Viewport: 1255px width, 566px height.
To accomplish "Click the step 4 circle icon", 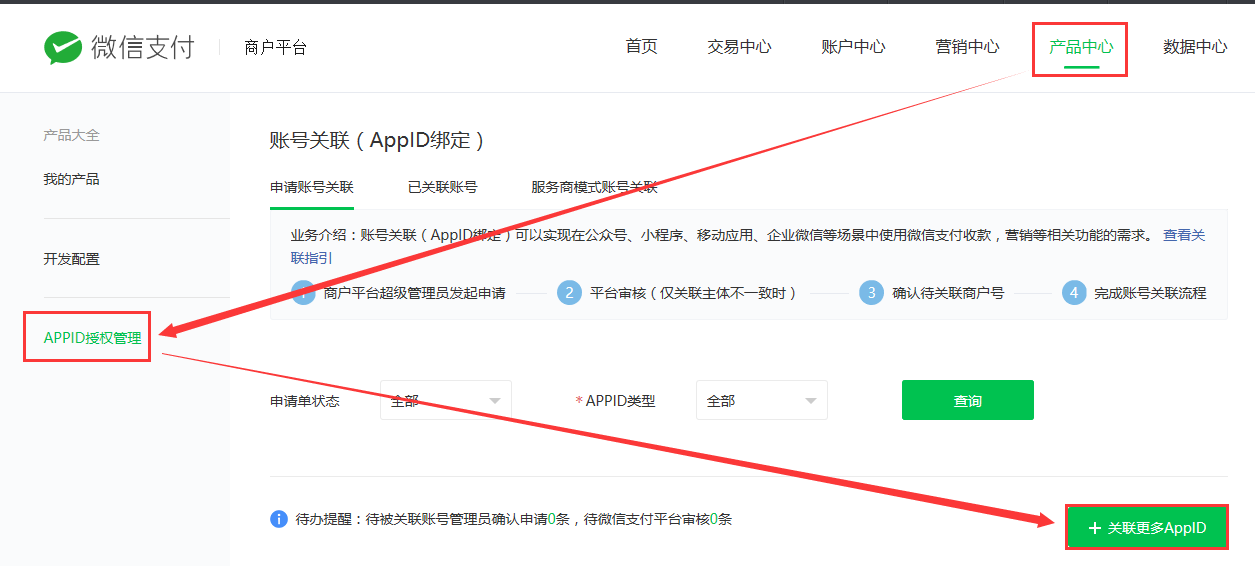I will 1074,293.
